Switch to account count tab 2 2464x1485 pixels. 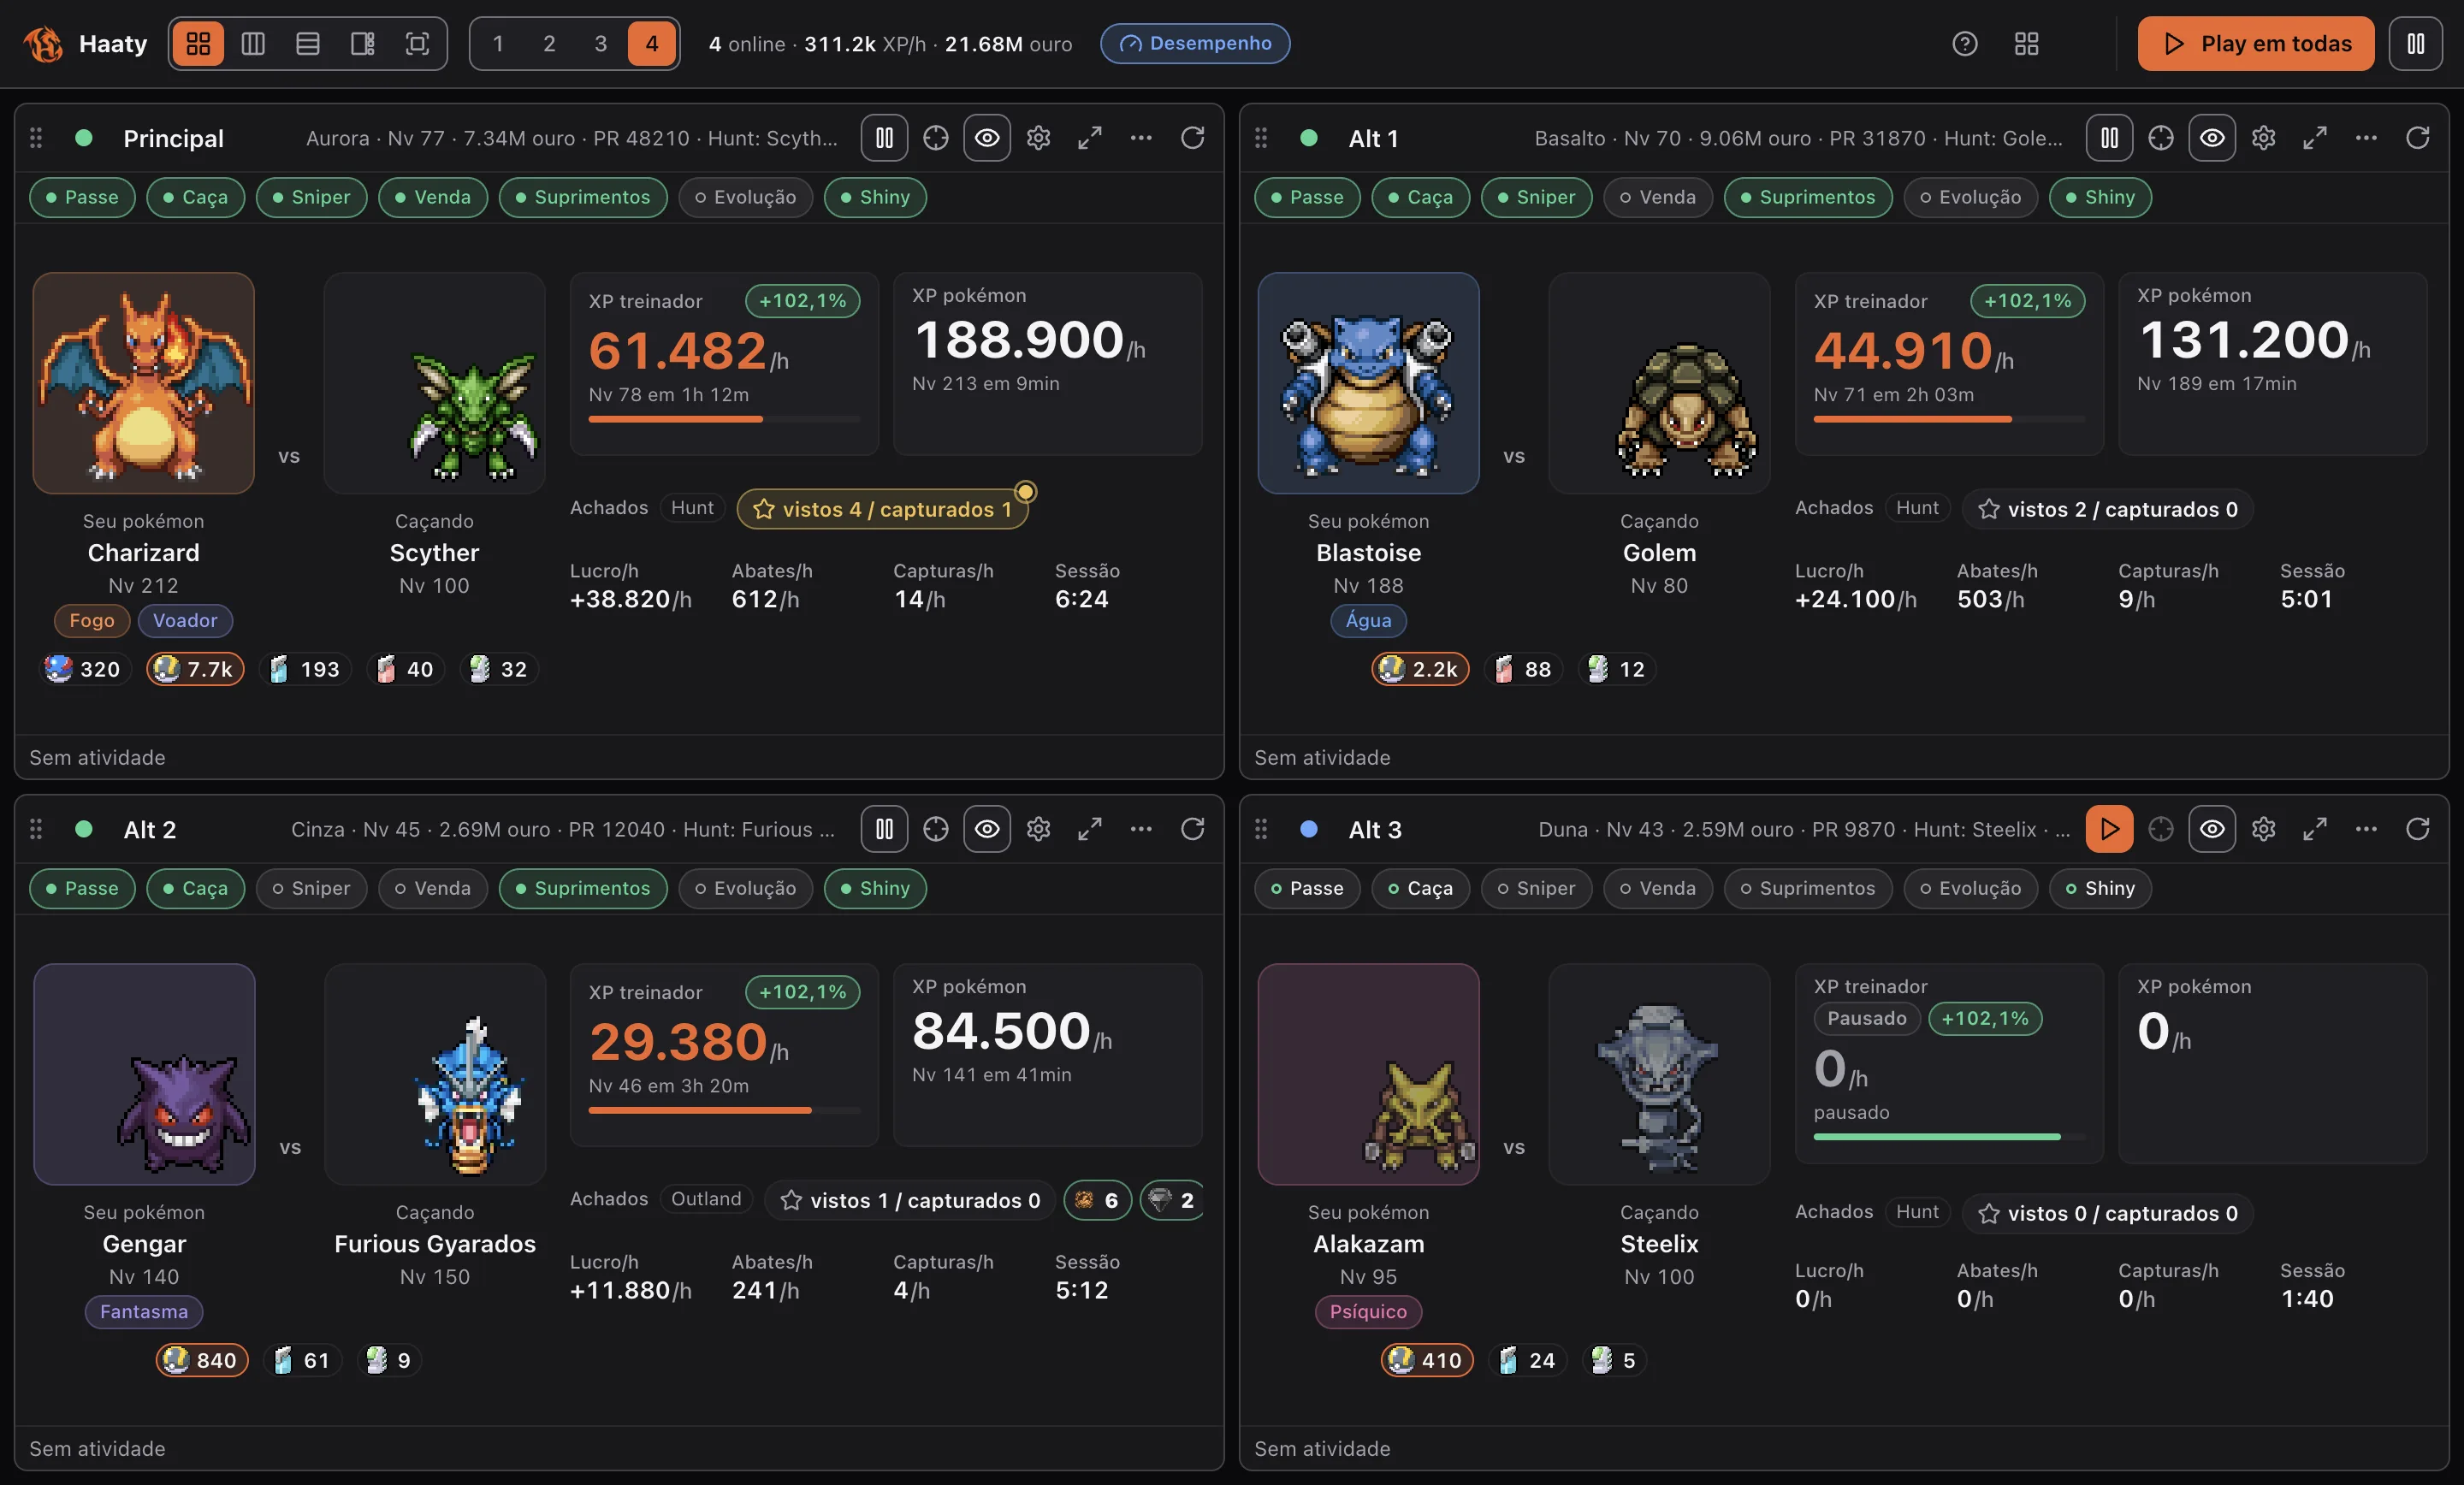pyautogui.click(x=549, y=44)
